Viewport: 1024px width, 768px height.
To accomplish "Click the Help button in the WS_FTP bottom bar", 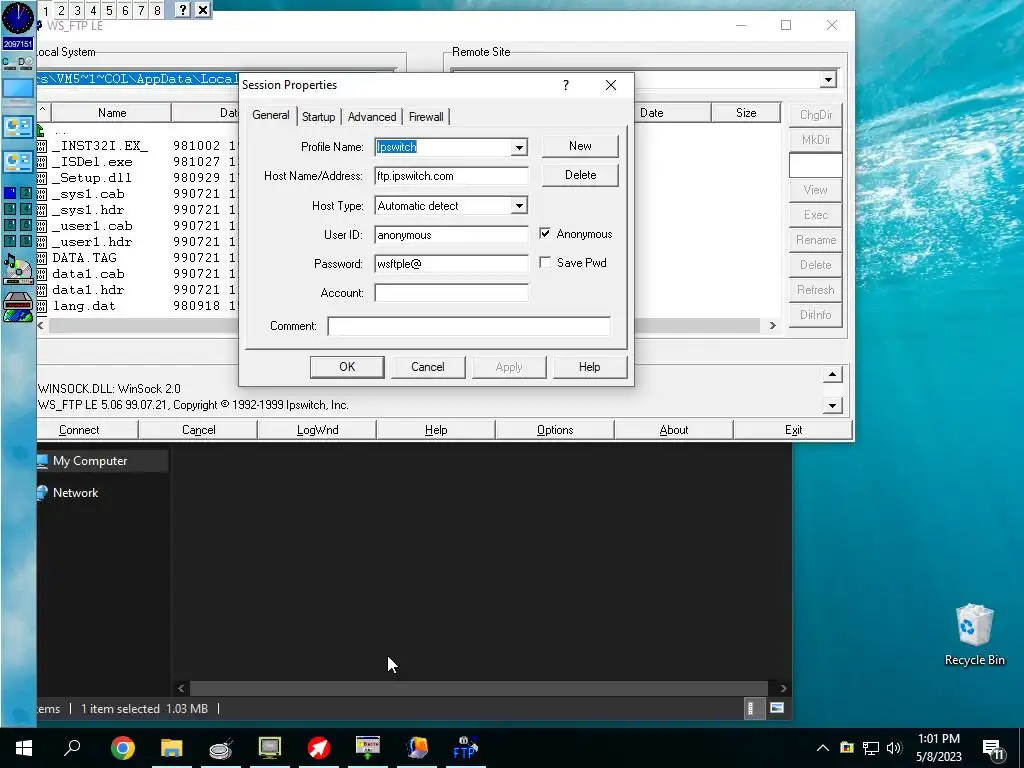I will [436, 430].
